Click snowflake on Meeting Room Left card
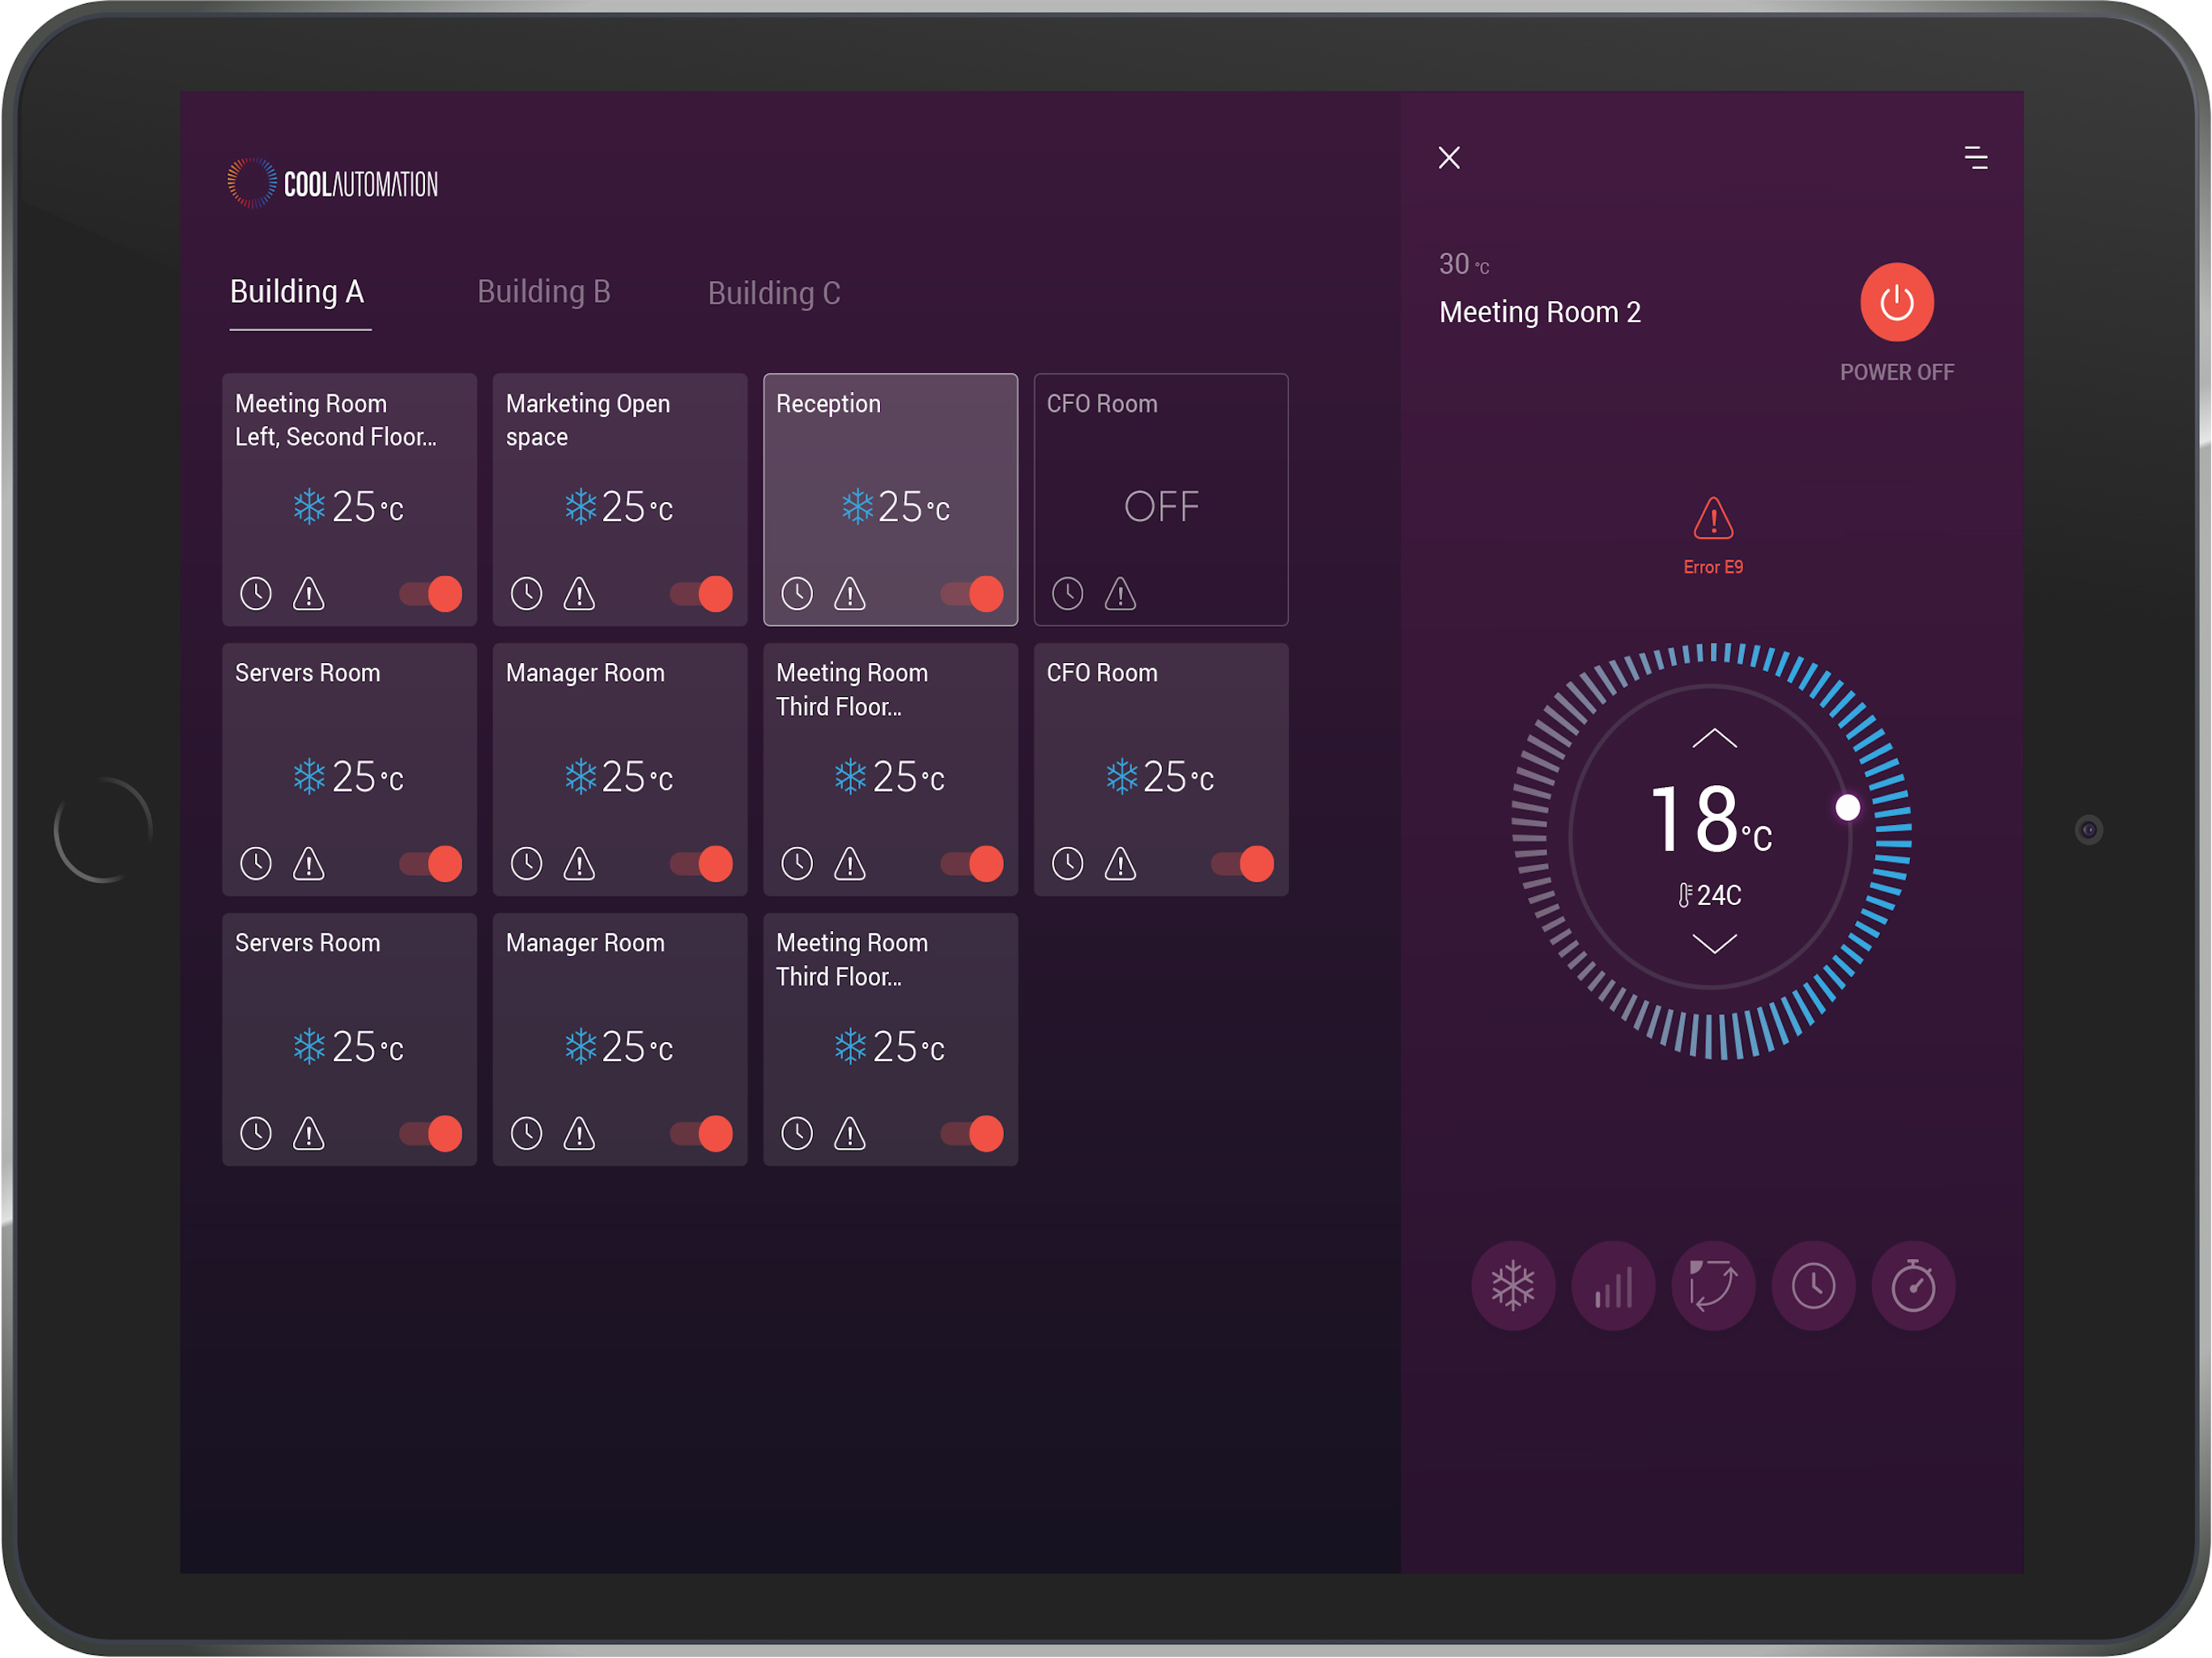2212x1658 pixels. tap(309, 507)
